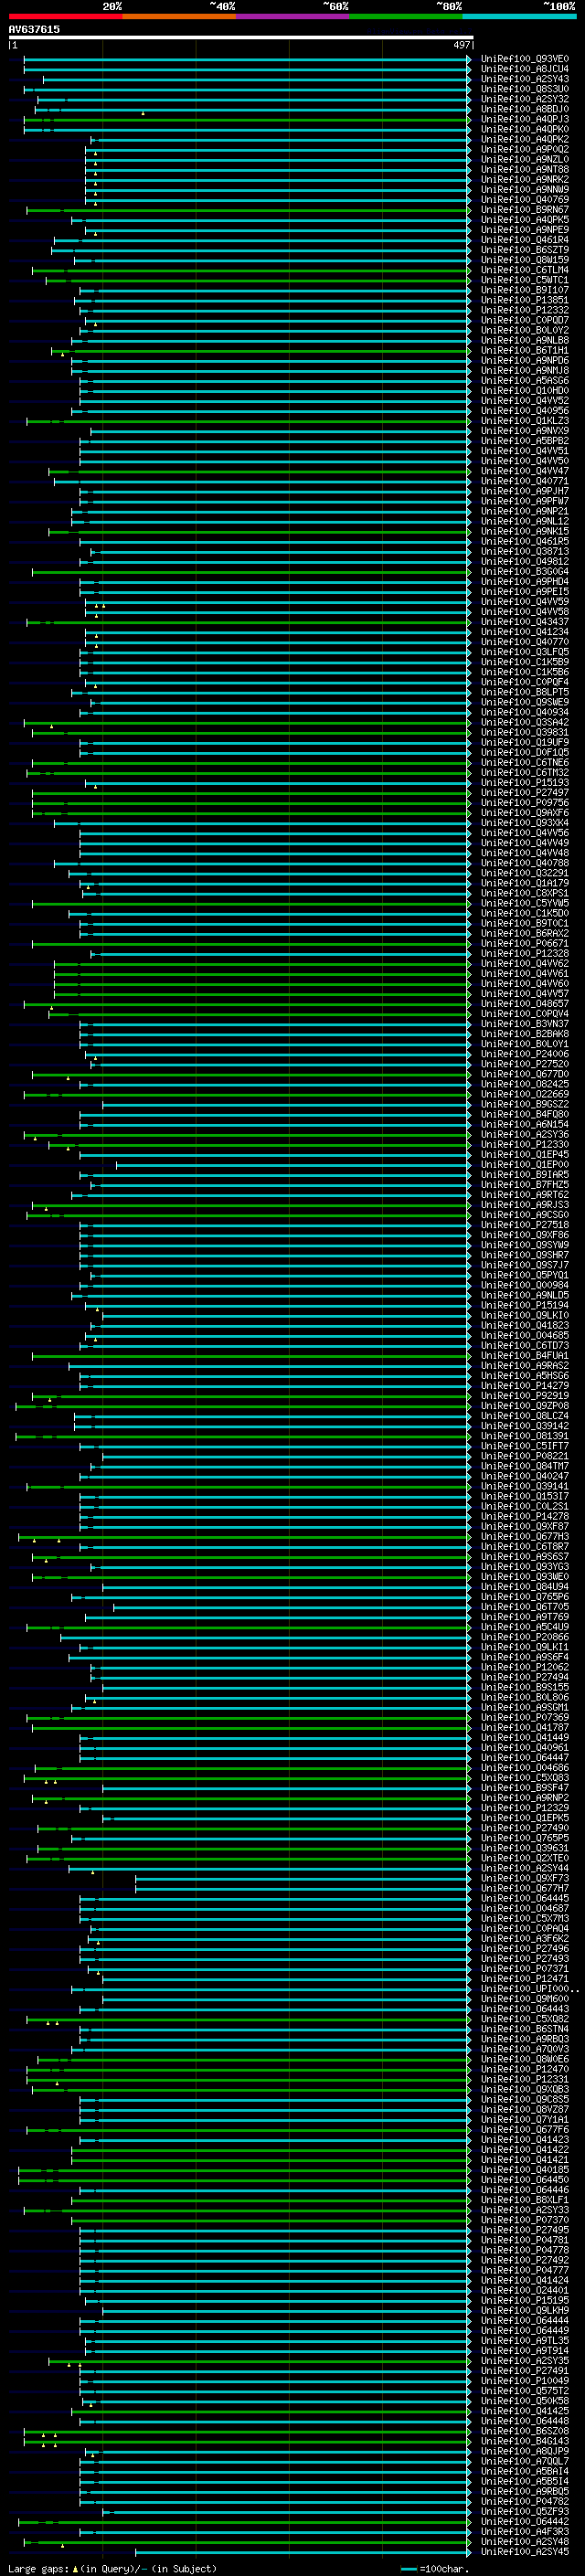Select the UniRef100_B9RN67 label

point(525,210)
